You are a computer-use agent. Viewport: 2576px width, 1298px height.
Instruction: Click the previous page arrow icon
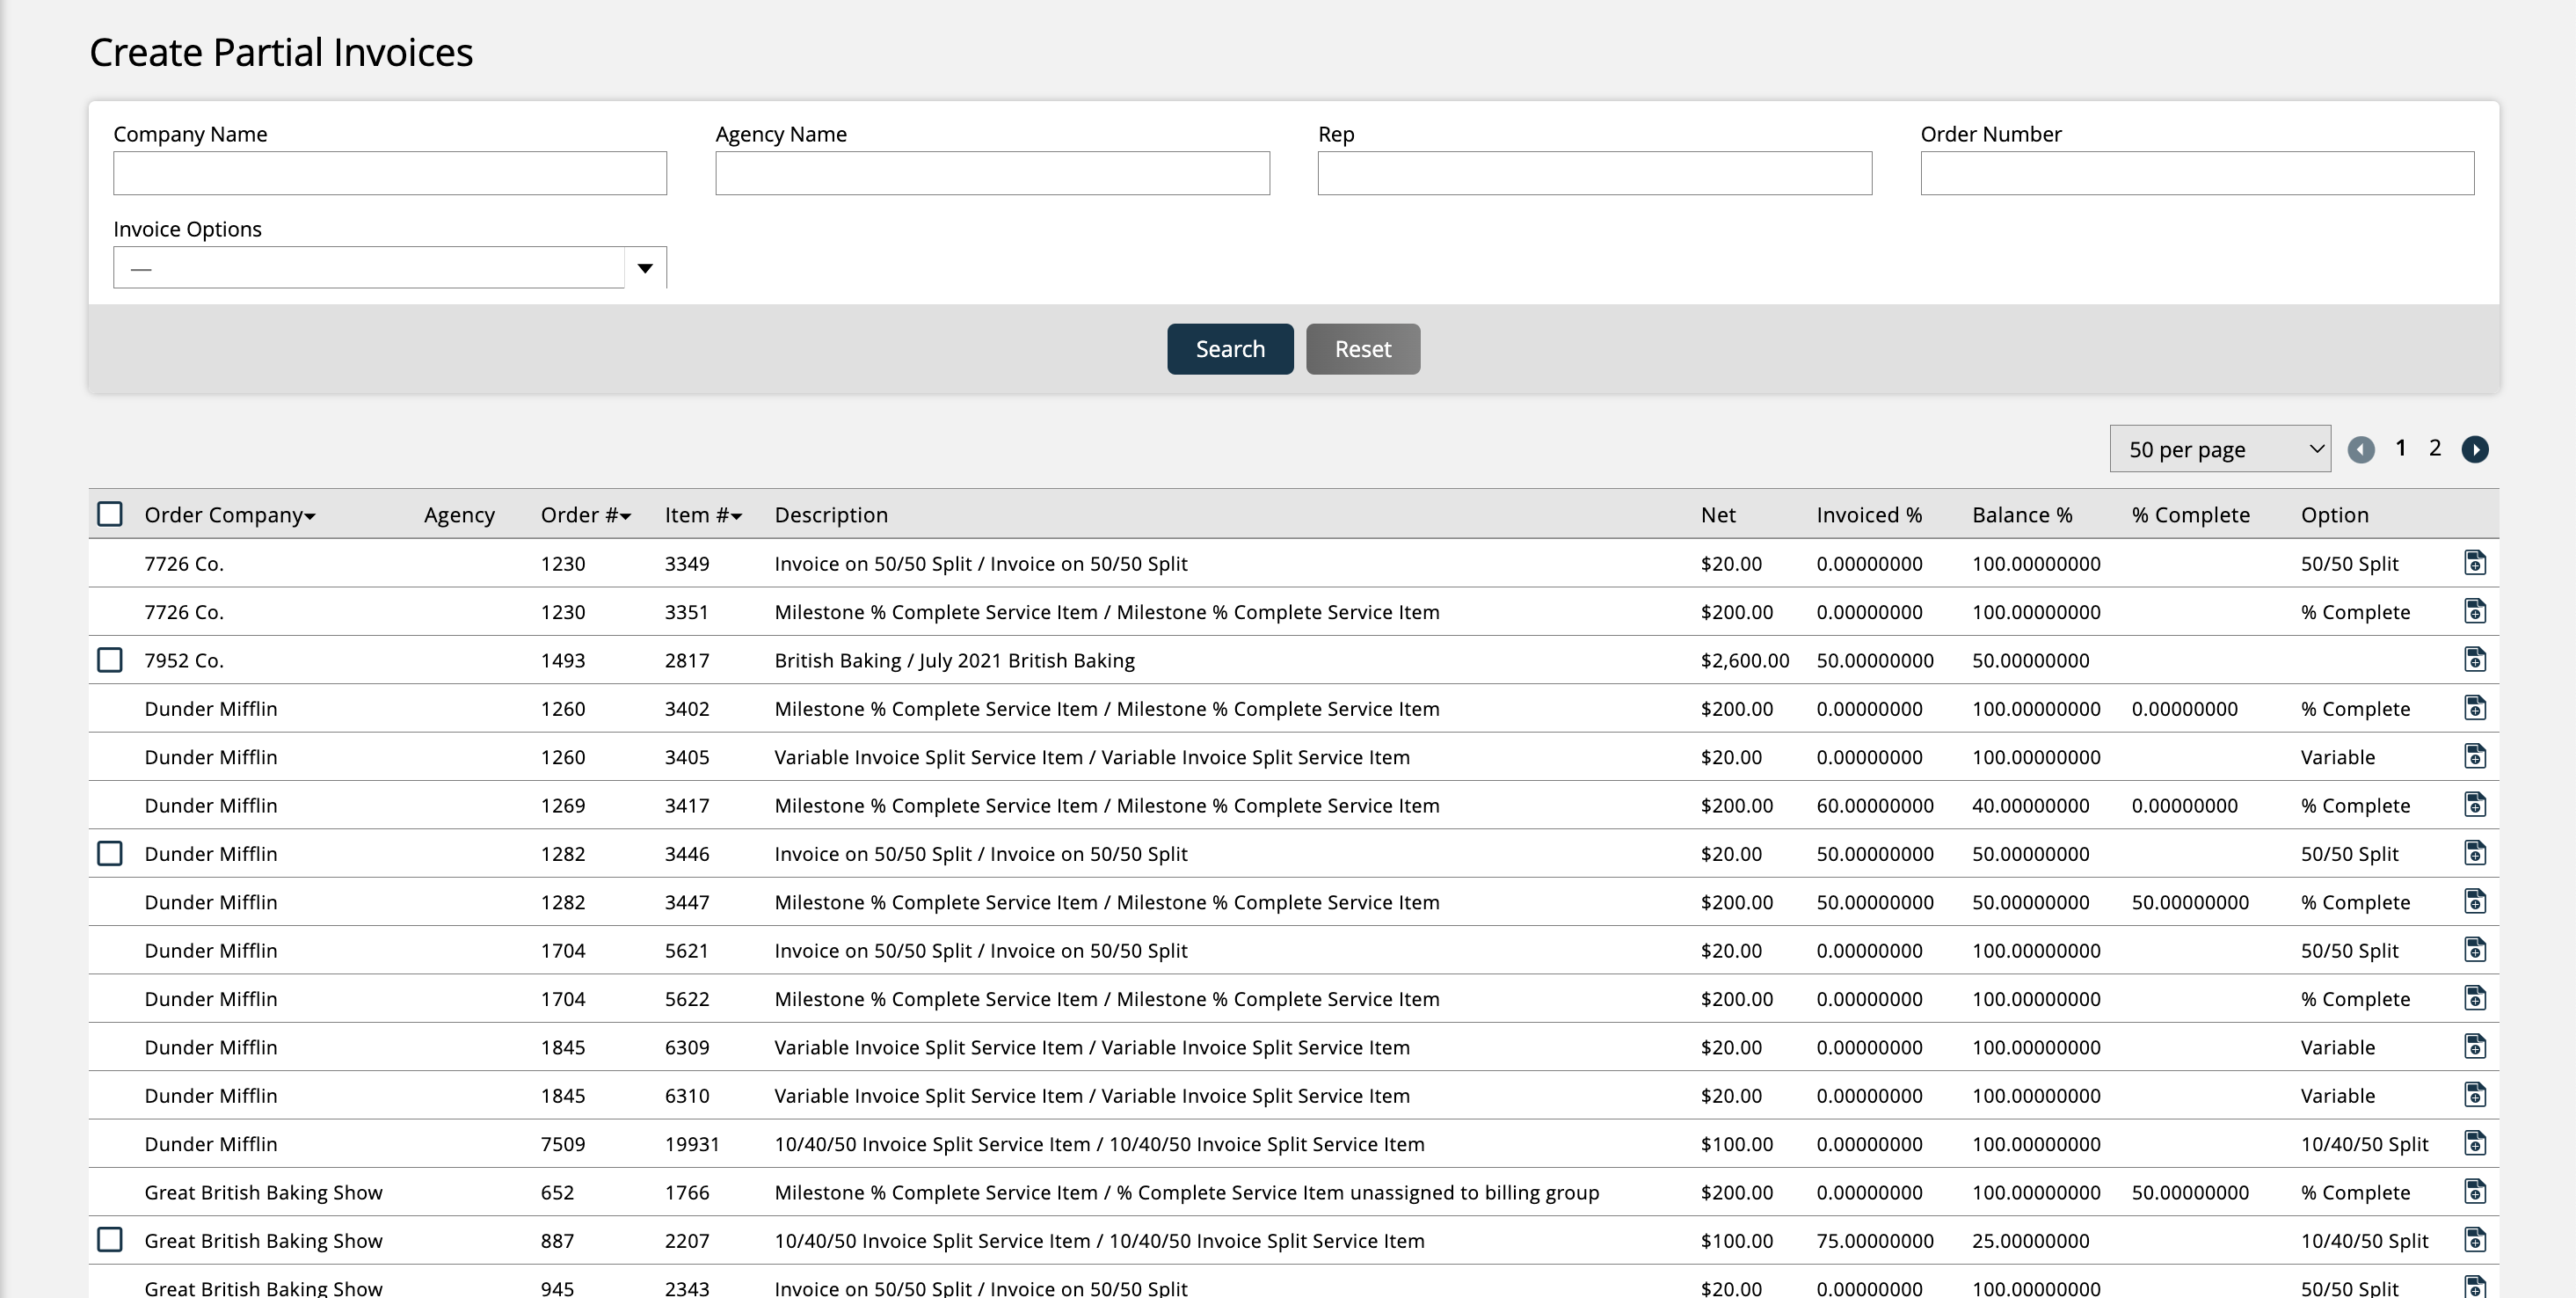point(2362,449)
